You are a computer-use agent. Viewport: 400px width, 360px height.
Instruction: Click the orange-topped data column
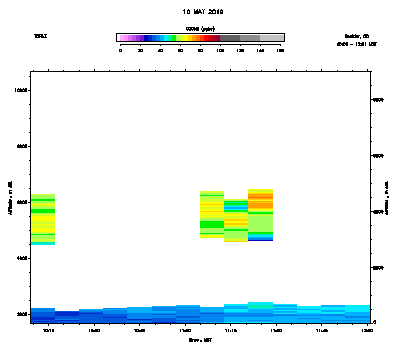[260, 215]
